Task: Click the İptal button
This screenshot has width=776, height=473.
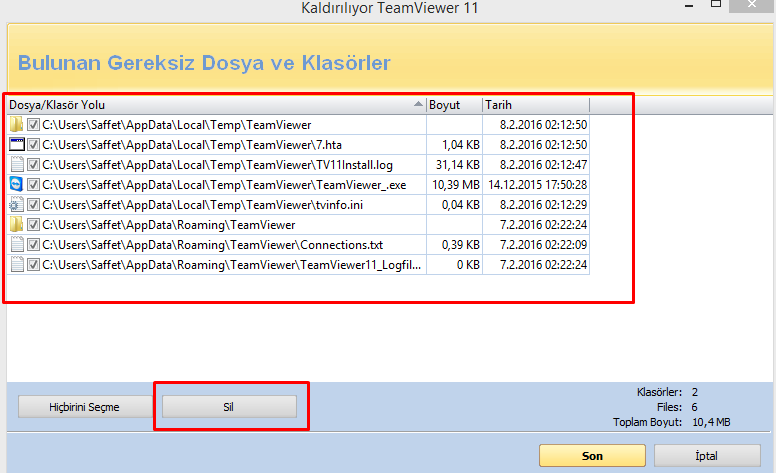Action: point(707,456)
